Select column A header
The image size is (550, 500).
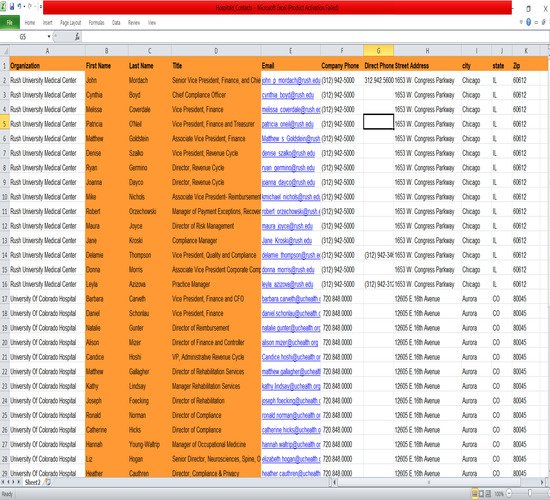pyautogui.click(x=47, y=51)
